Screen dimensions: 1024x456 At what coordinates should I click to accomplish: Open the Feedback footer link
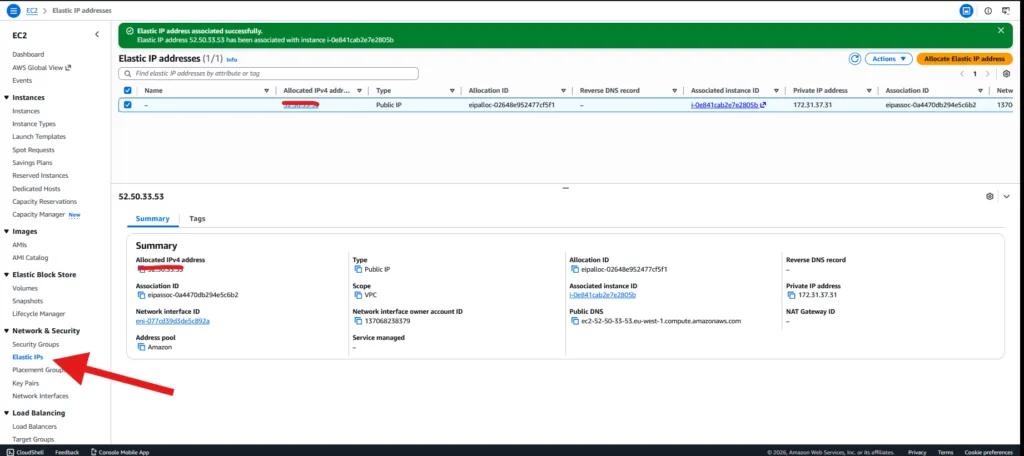click(x=67, y=452)
